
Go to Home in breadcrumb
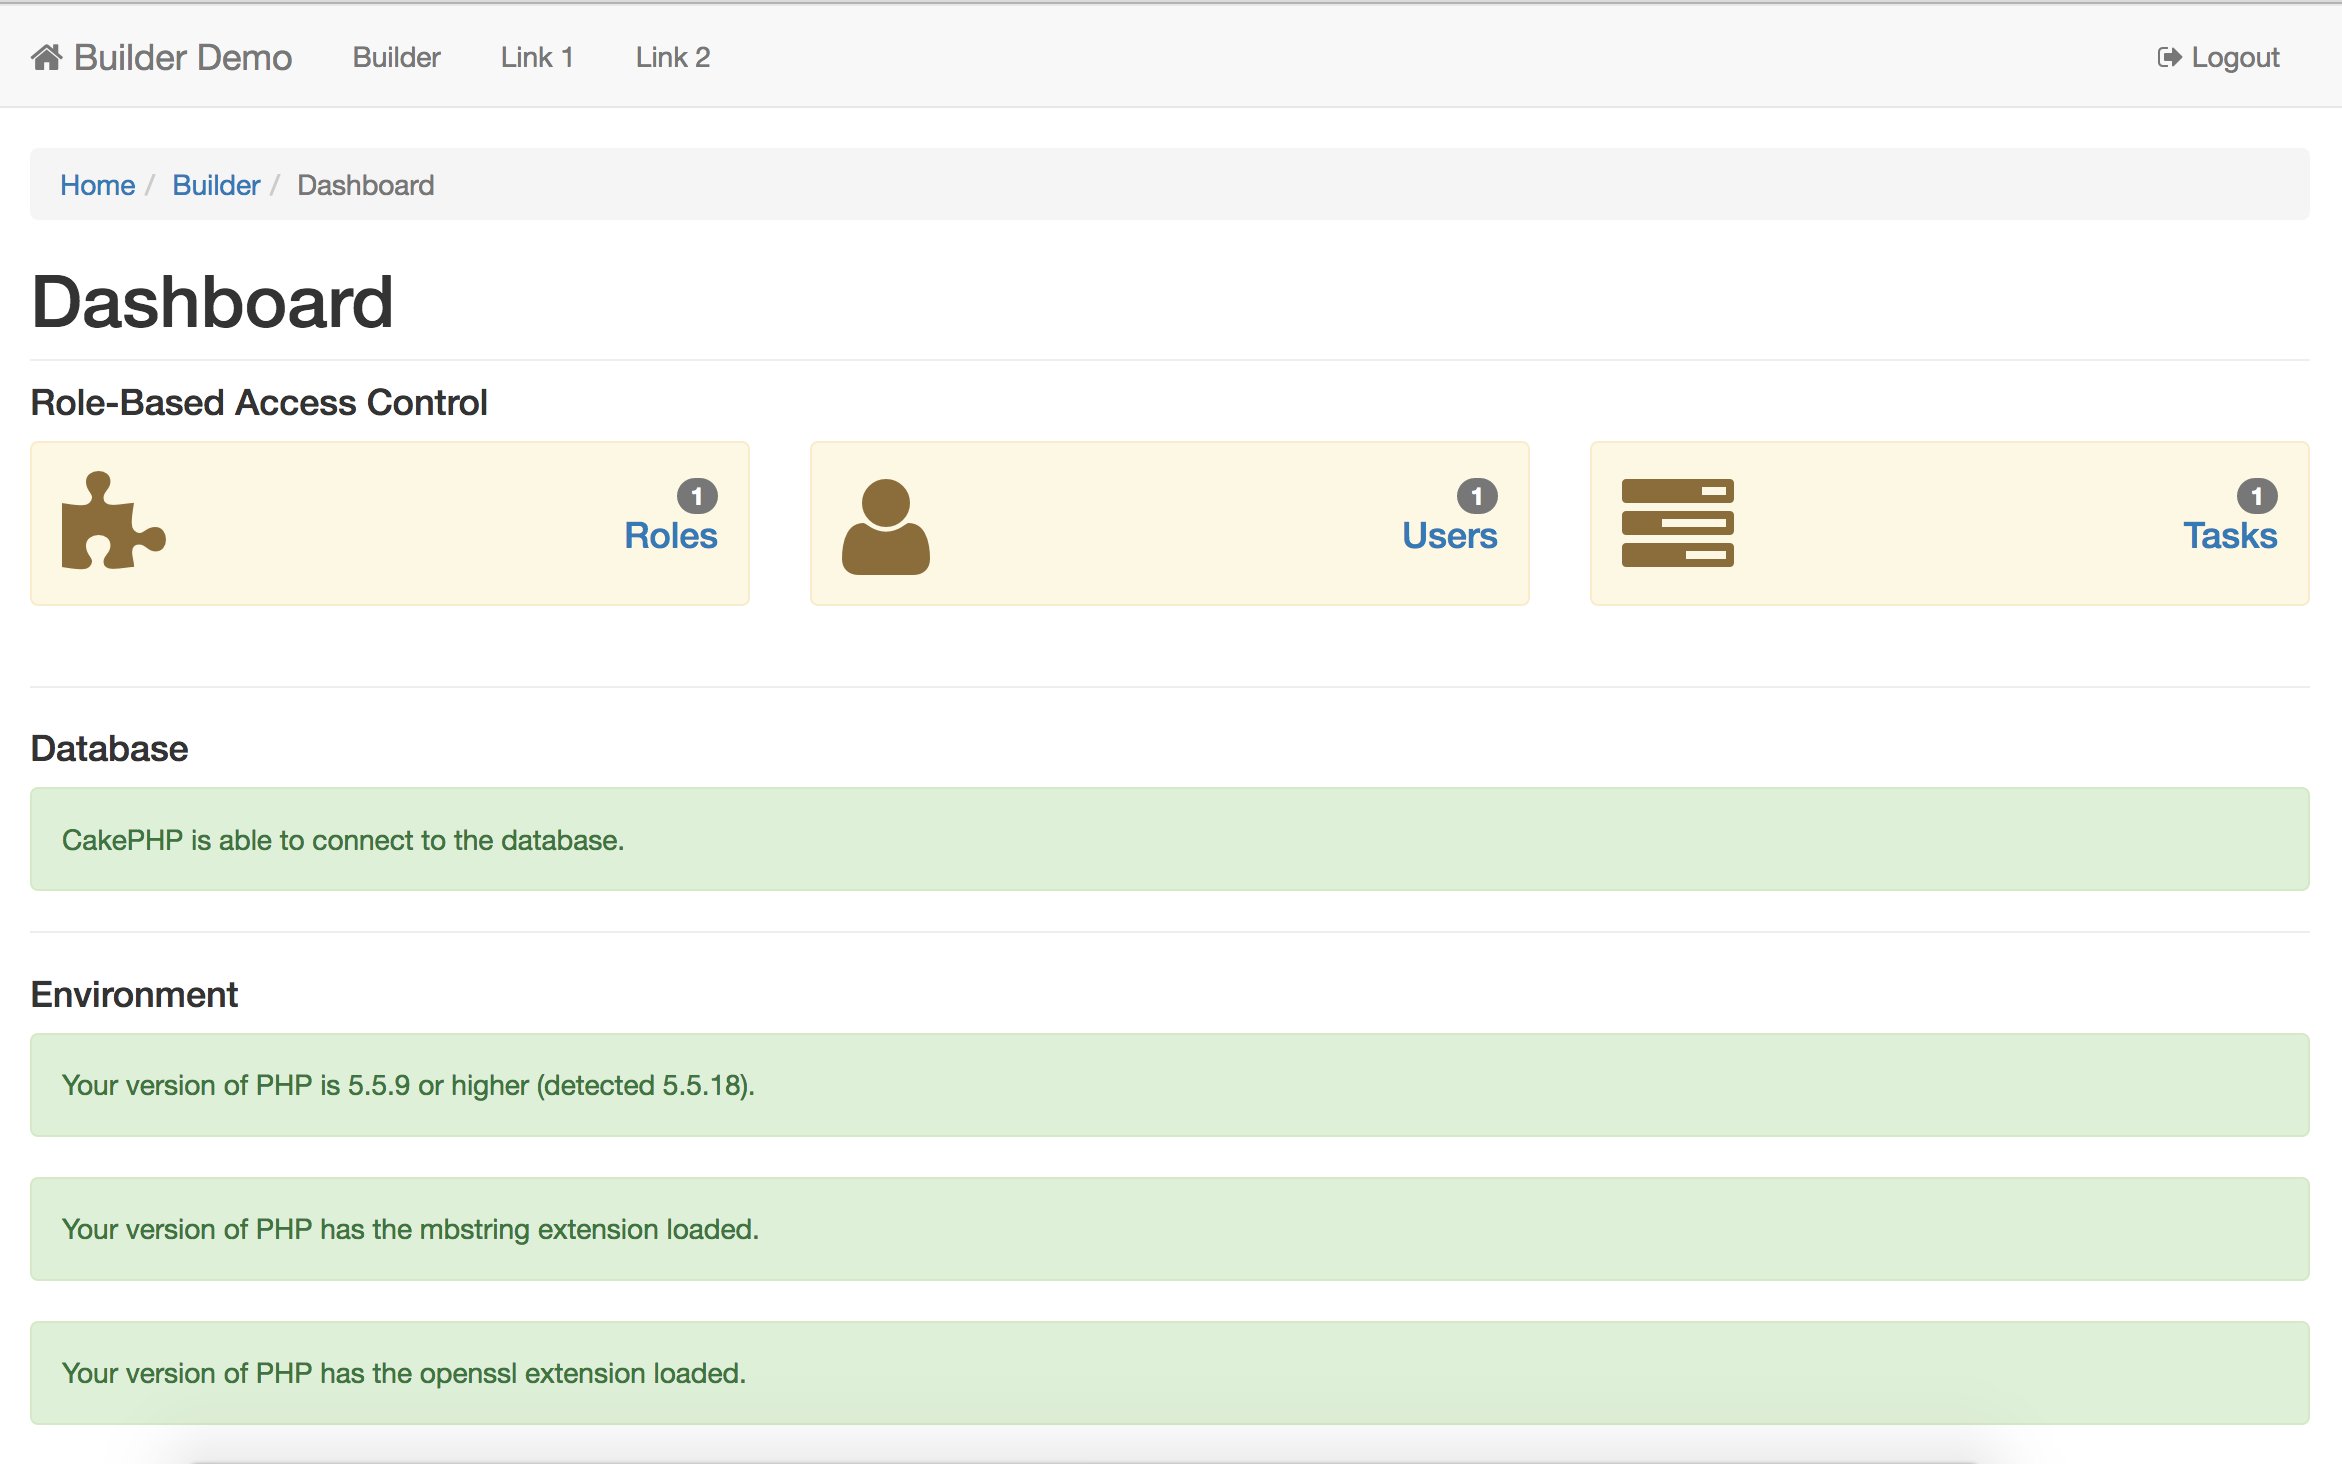pyautogui.click(x=97, y=185)
